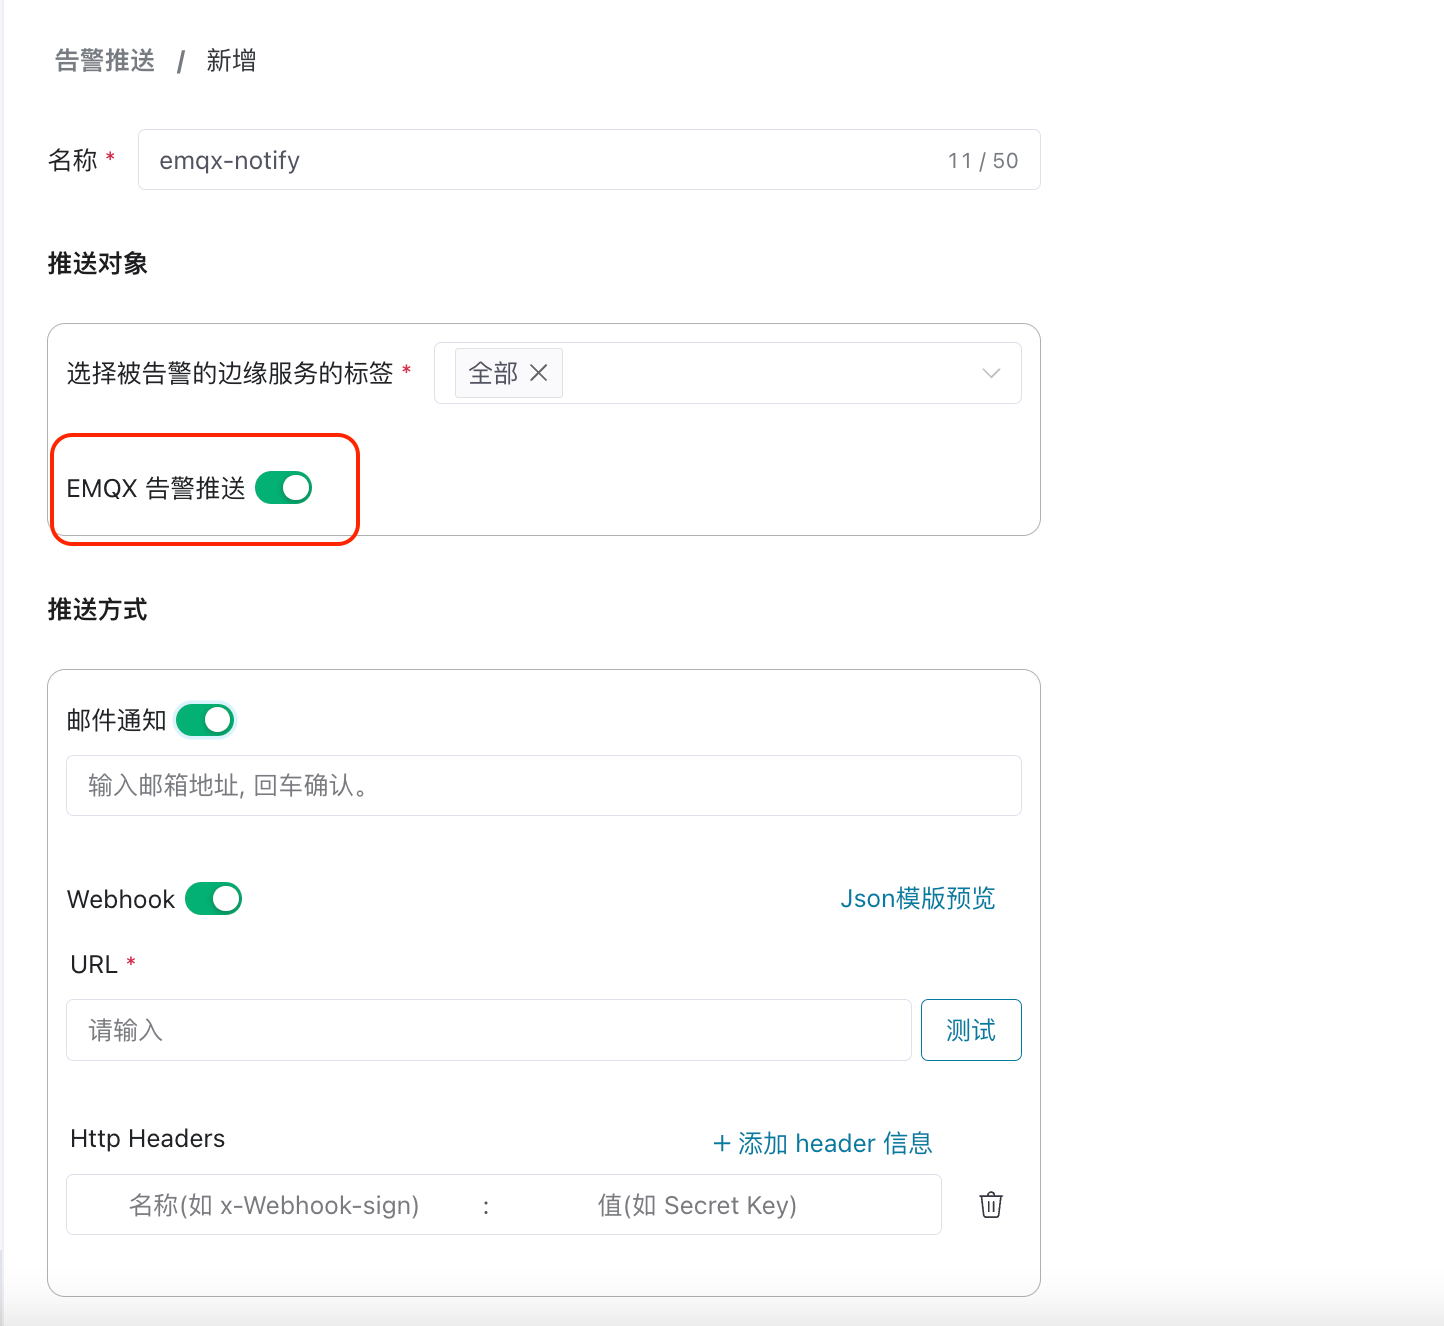This screenshot has width=1444, height=1326.
Task: Click the 选择被告警的边缘服务的标签 label
Action: (x=230, y=373)
